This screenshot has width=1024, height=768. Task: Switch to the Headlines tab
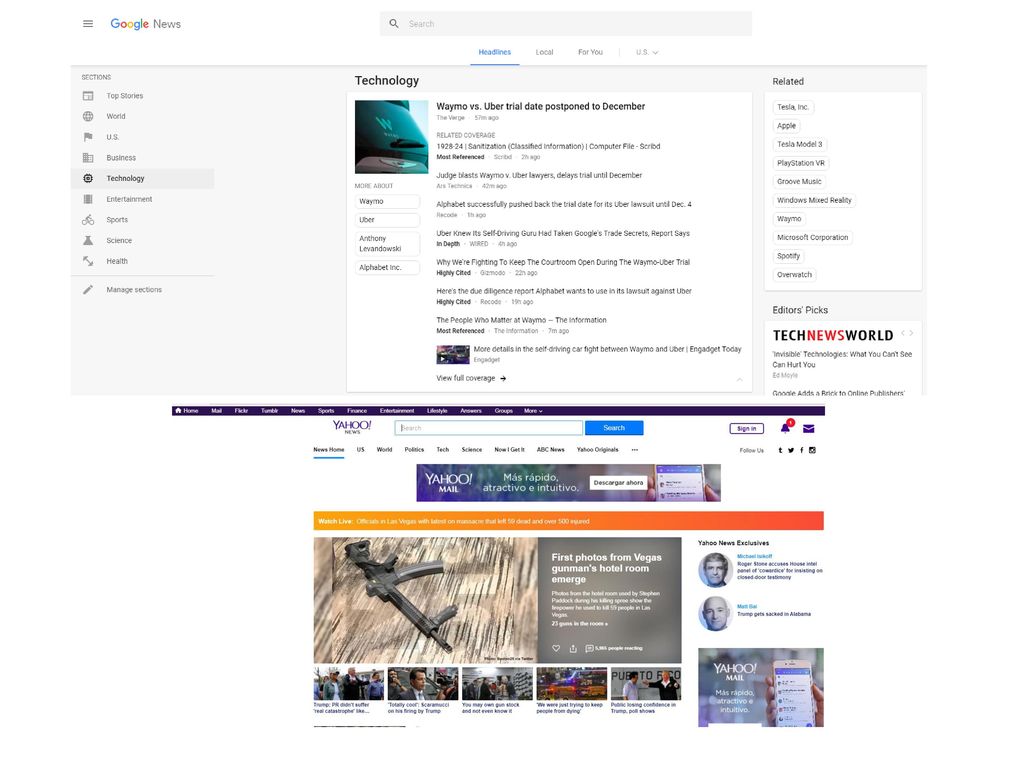pyautogui.click(x=495, y=52)
